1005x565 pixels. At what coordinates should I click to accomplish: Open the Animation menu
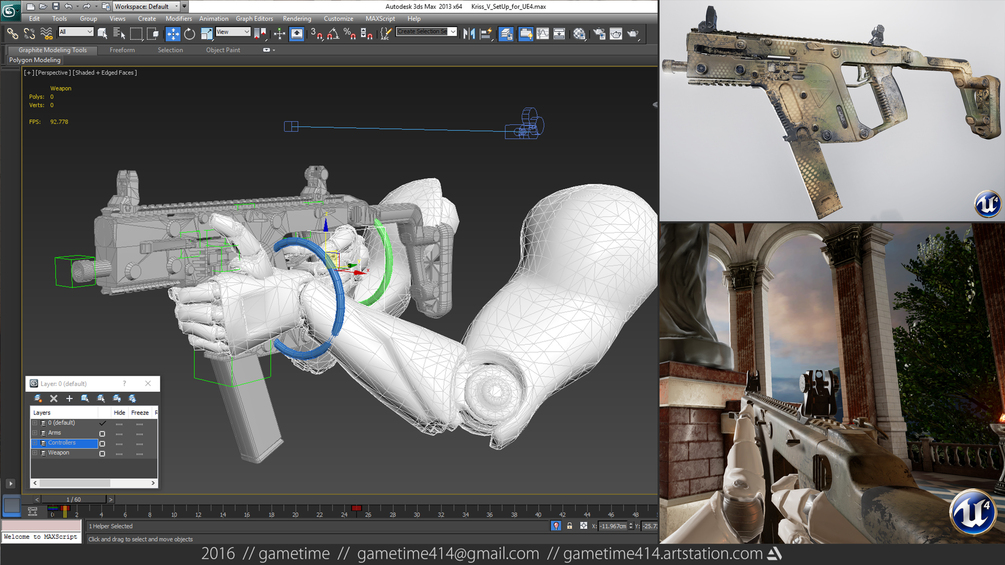(x=213, y=19)
